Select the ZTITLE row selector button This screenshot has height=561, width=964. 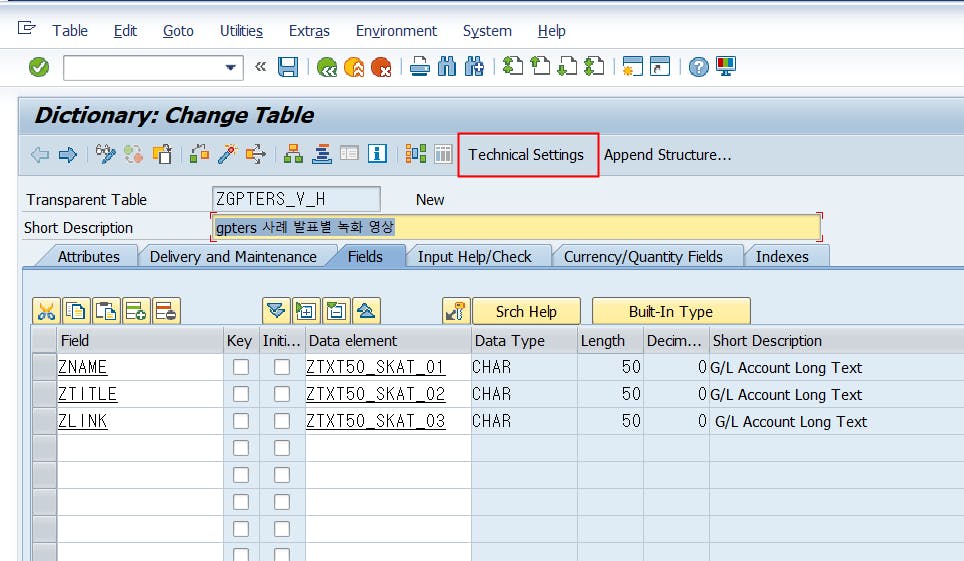(x=44, y=394)
